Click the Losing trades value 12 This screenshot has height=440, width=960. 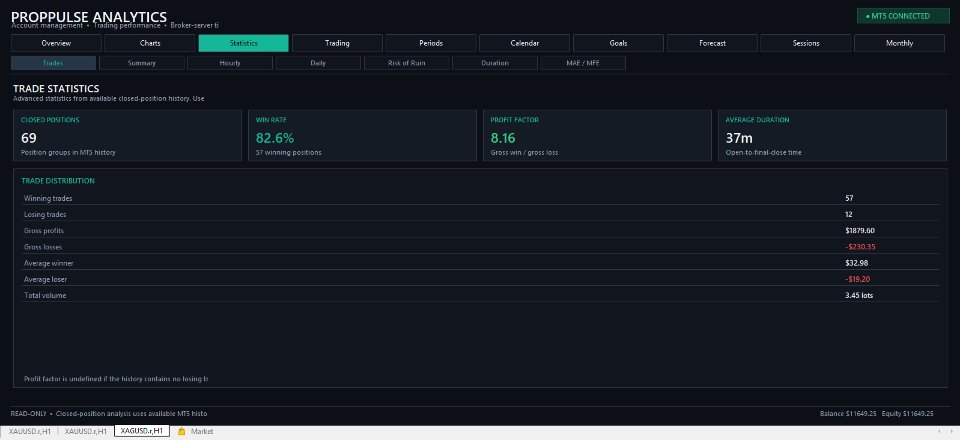849,215
